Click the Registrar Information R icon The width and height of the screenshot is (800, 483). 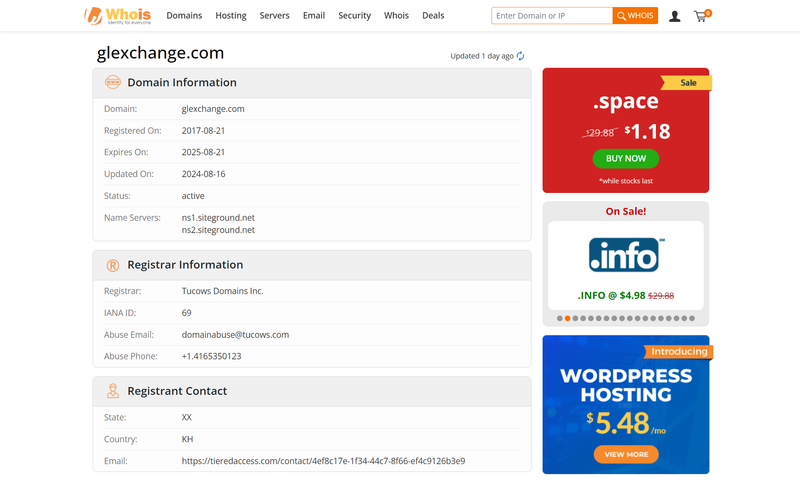coord(113,265)
